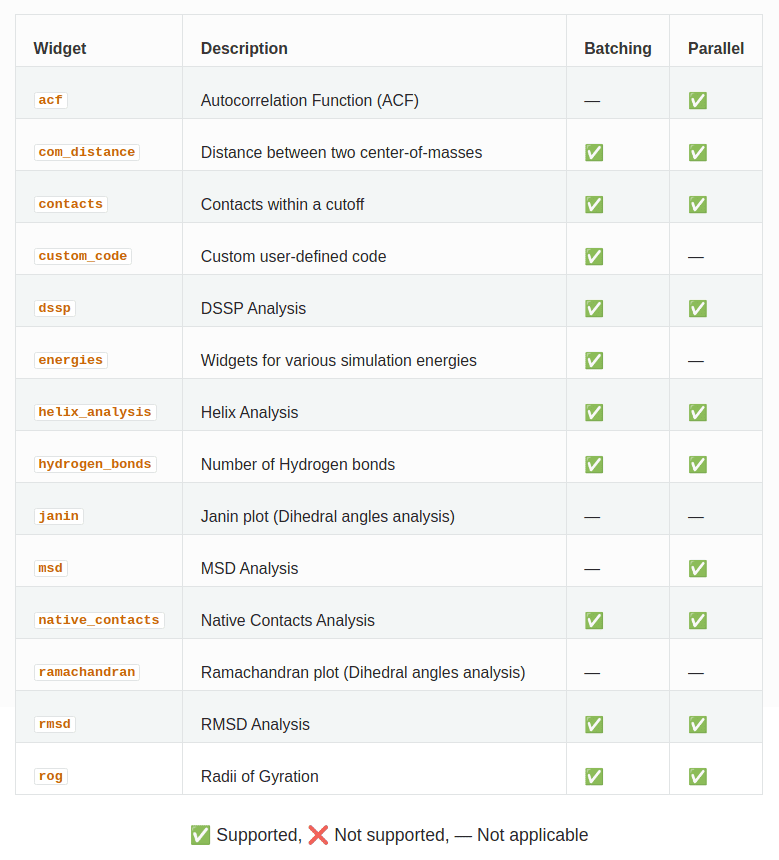779x860 pixels.
Task: Click the janin widget code tag
Action: 59,516
